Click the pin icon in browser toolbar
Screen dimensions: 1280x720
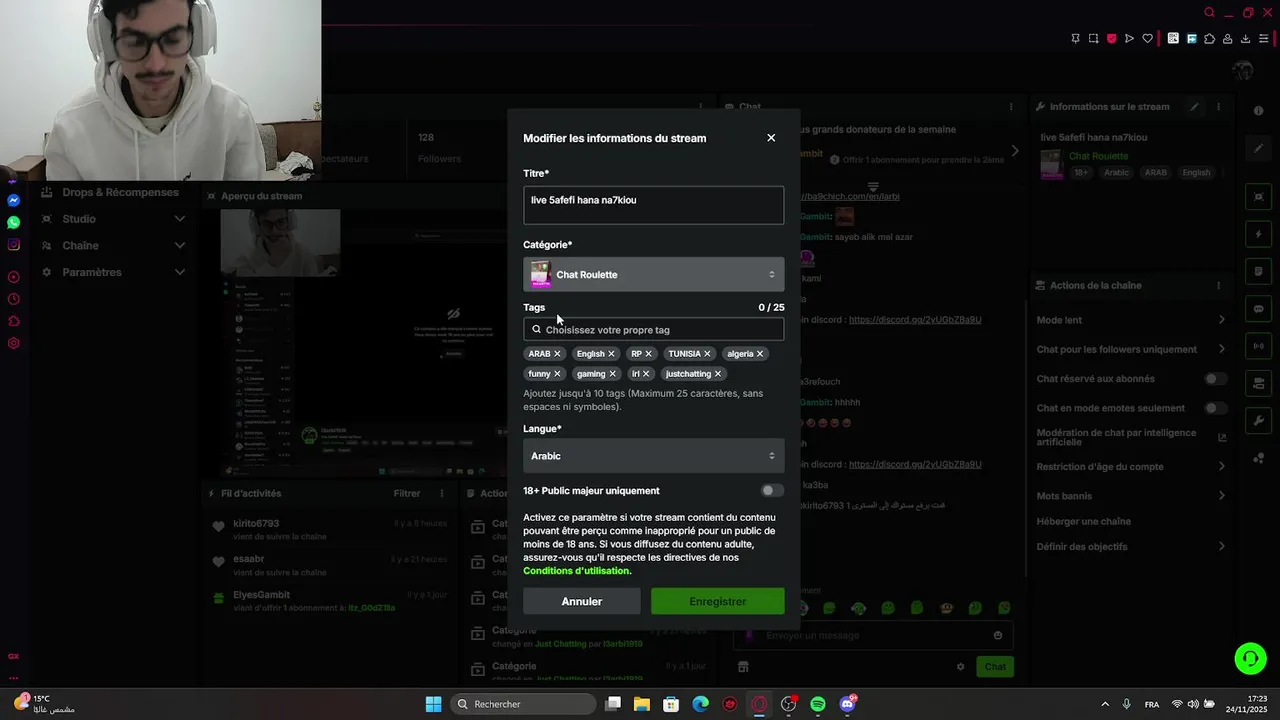coord(1075,39)
